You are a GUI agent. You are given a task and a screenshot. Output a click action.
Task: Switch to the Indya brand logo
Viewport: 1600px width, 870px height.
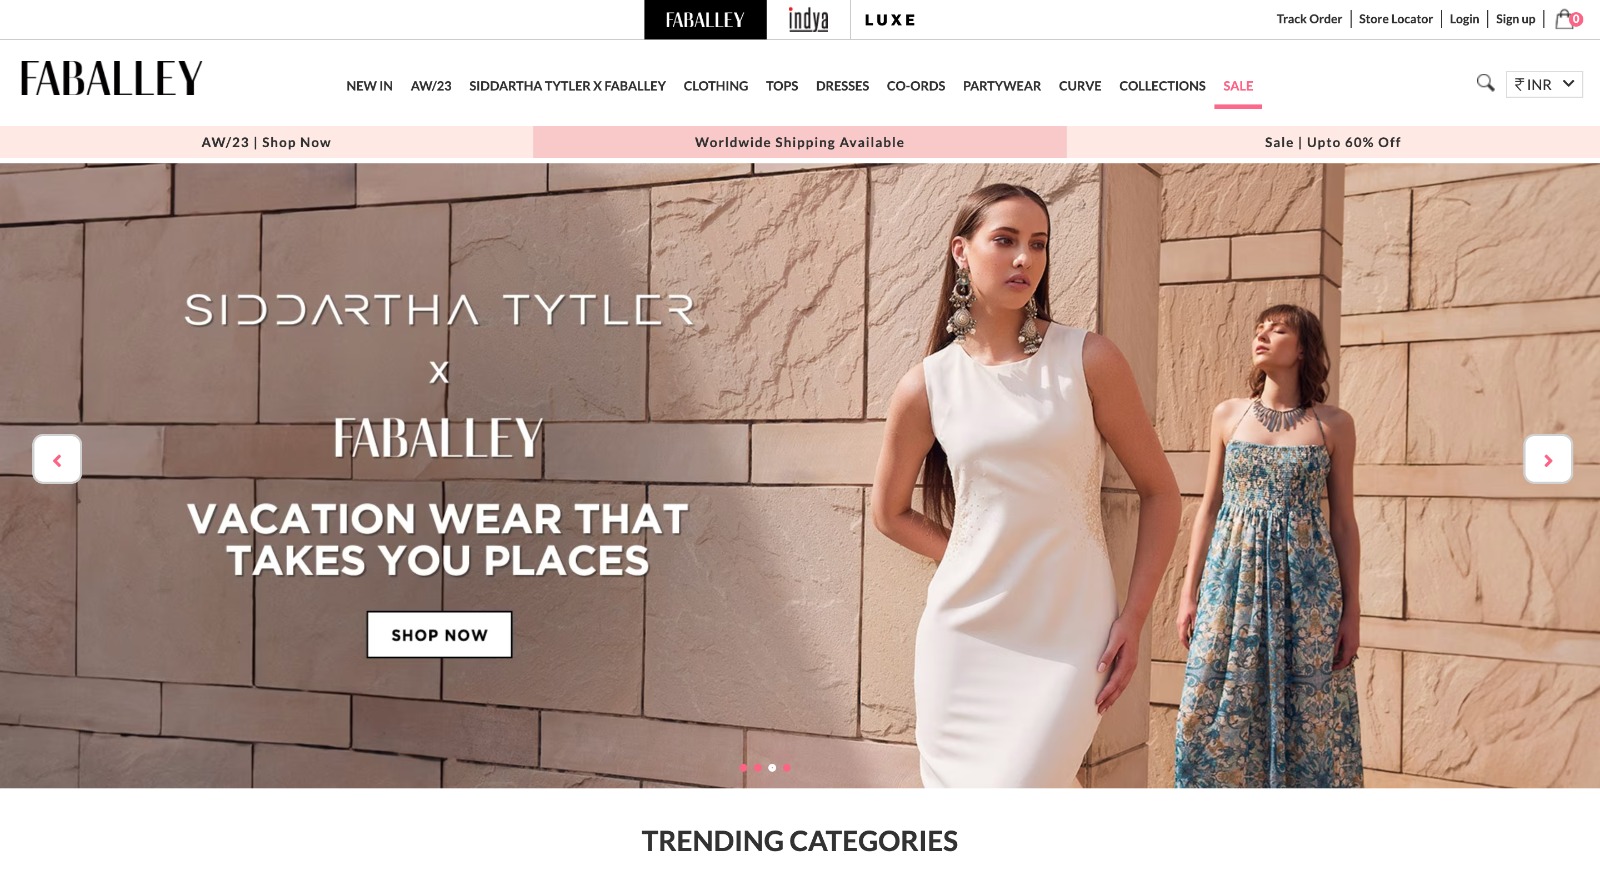pos(808,20)
